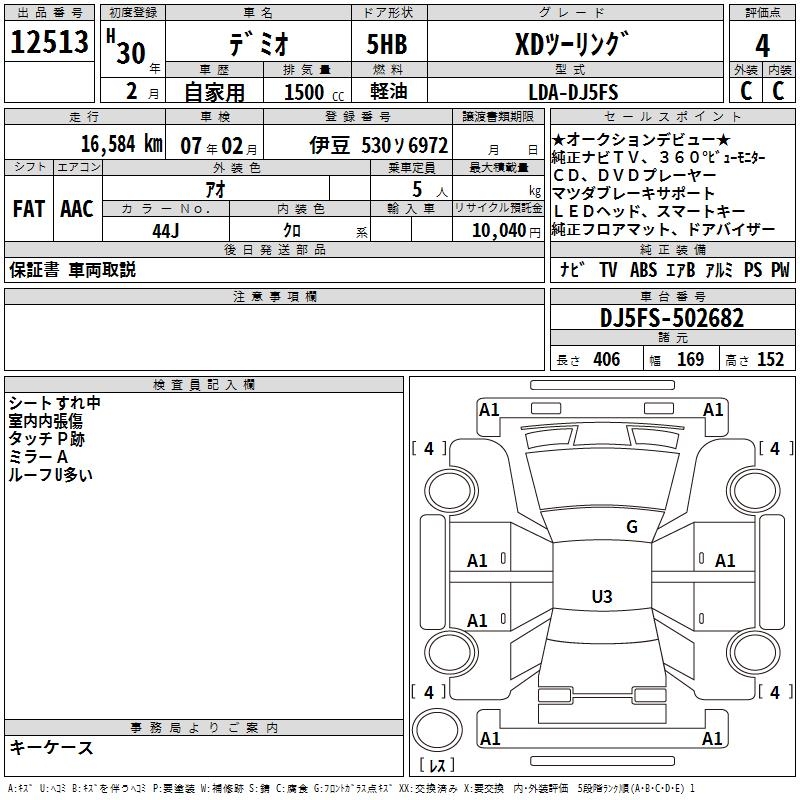
Task: Click the color number 44J
Action: click(166, 231)
